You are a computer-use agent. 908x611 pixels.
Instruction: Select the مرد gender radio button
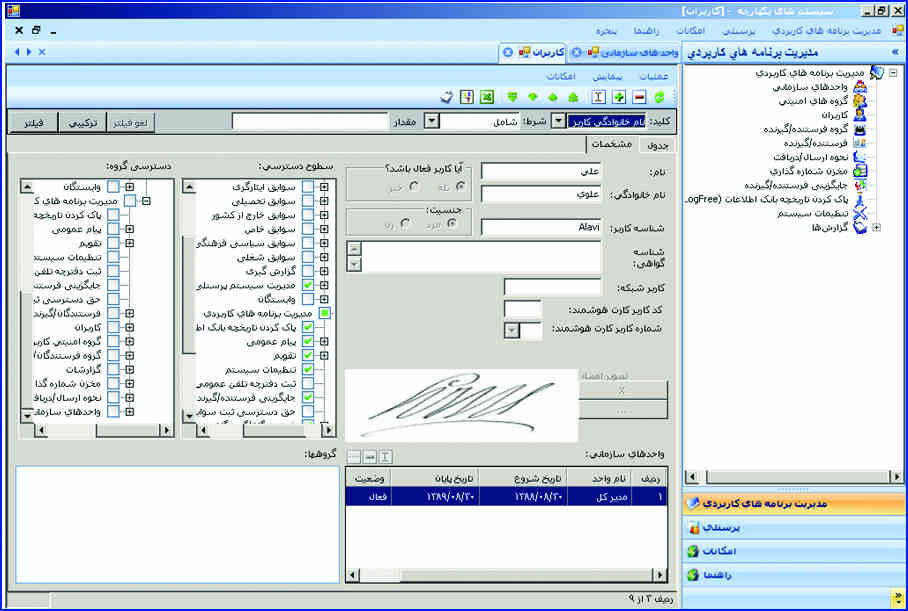(452, 223)
